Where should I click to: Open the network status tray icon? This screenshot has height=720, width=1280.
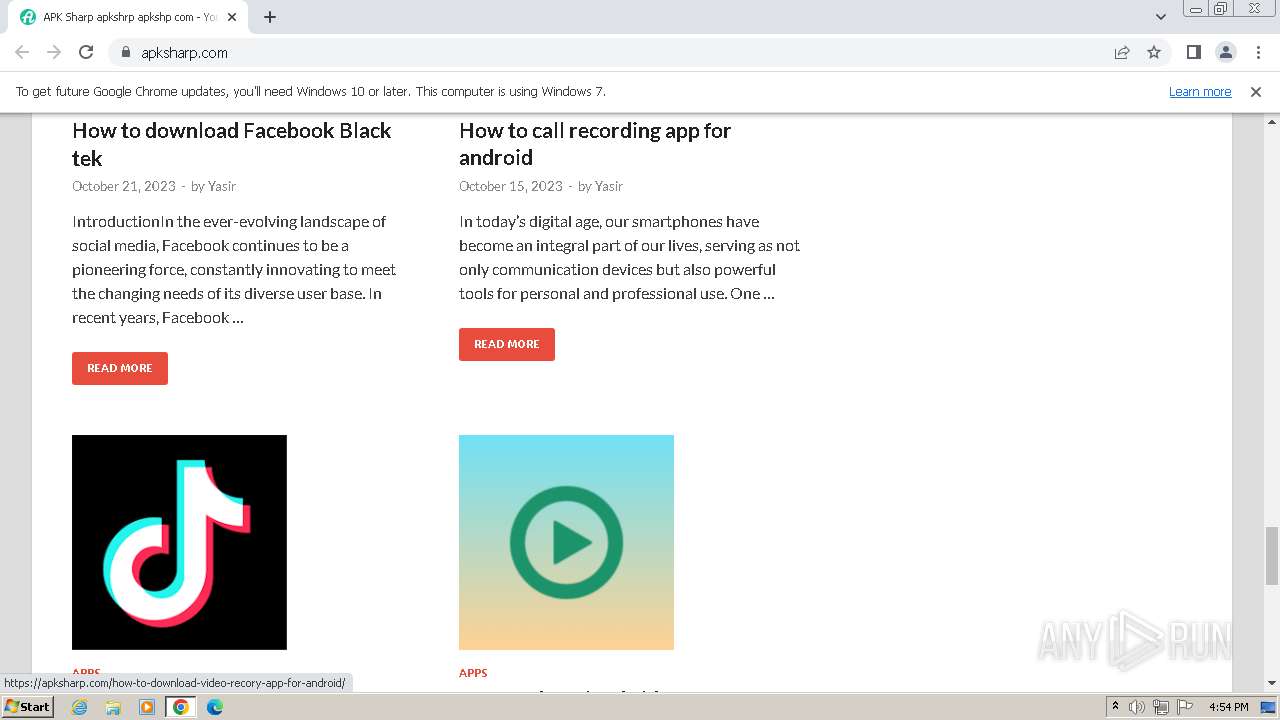coord(1161,707)
